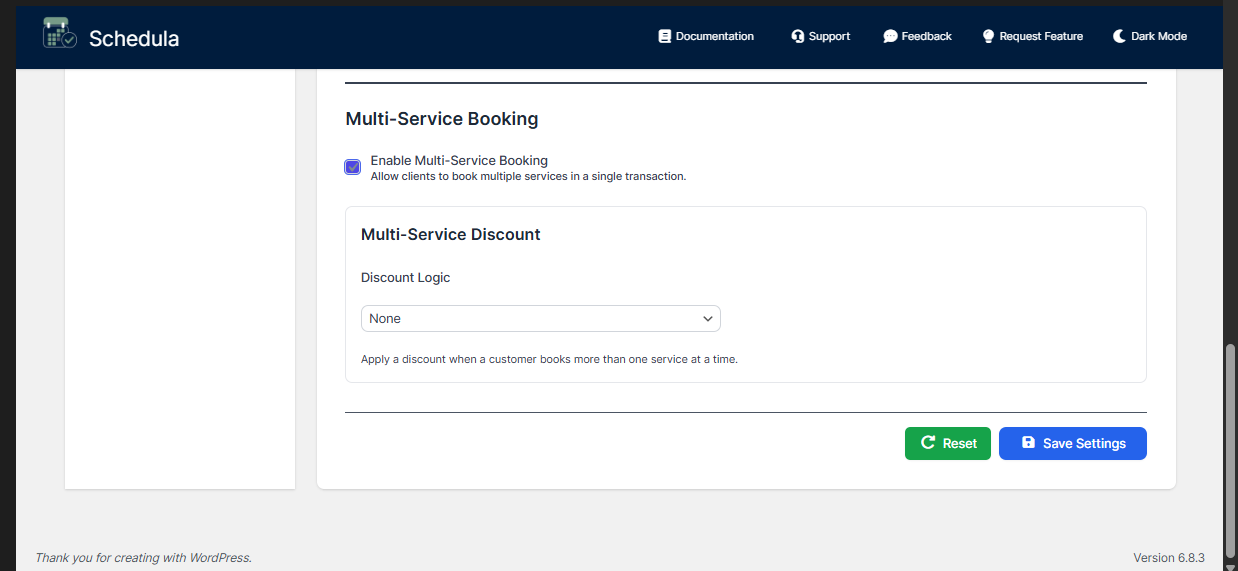Go to Support in the header

821,36
